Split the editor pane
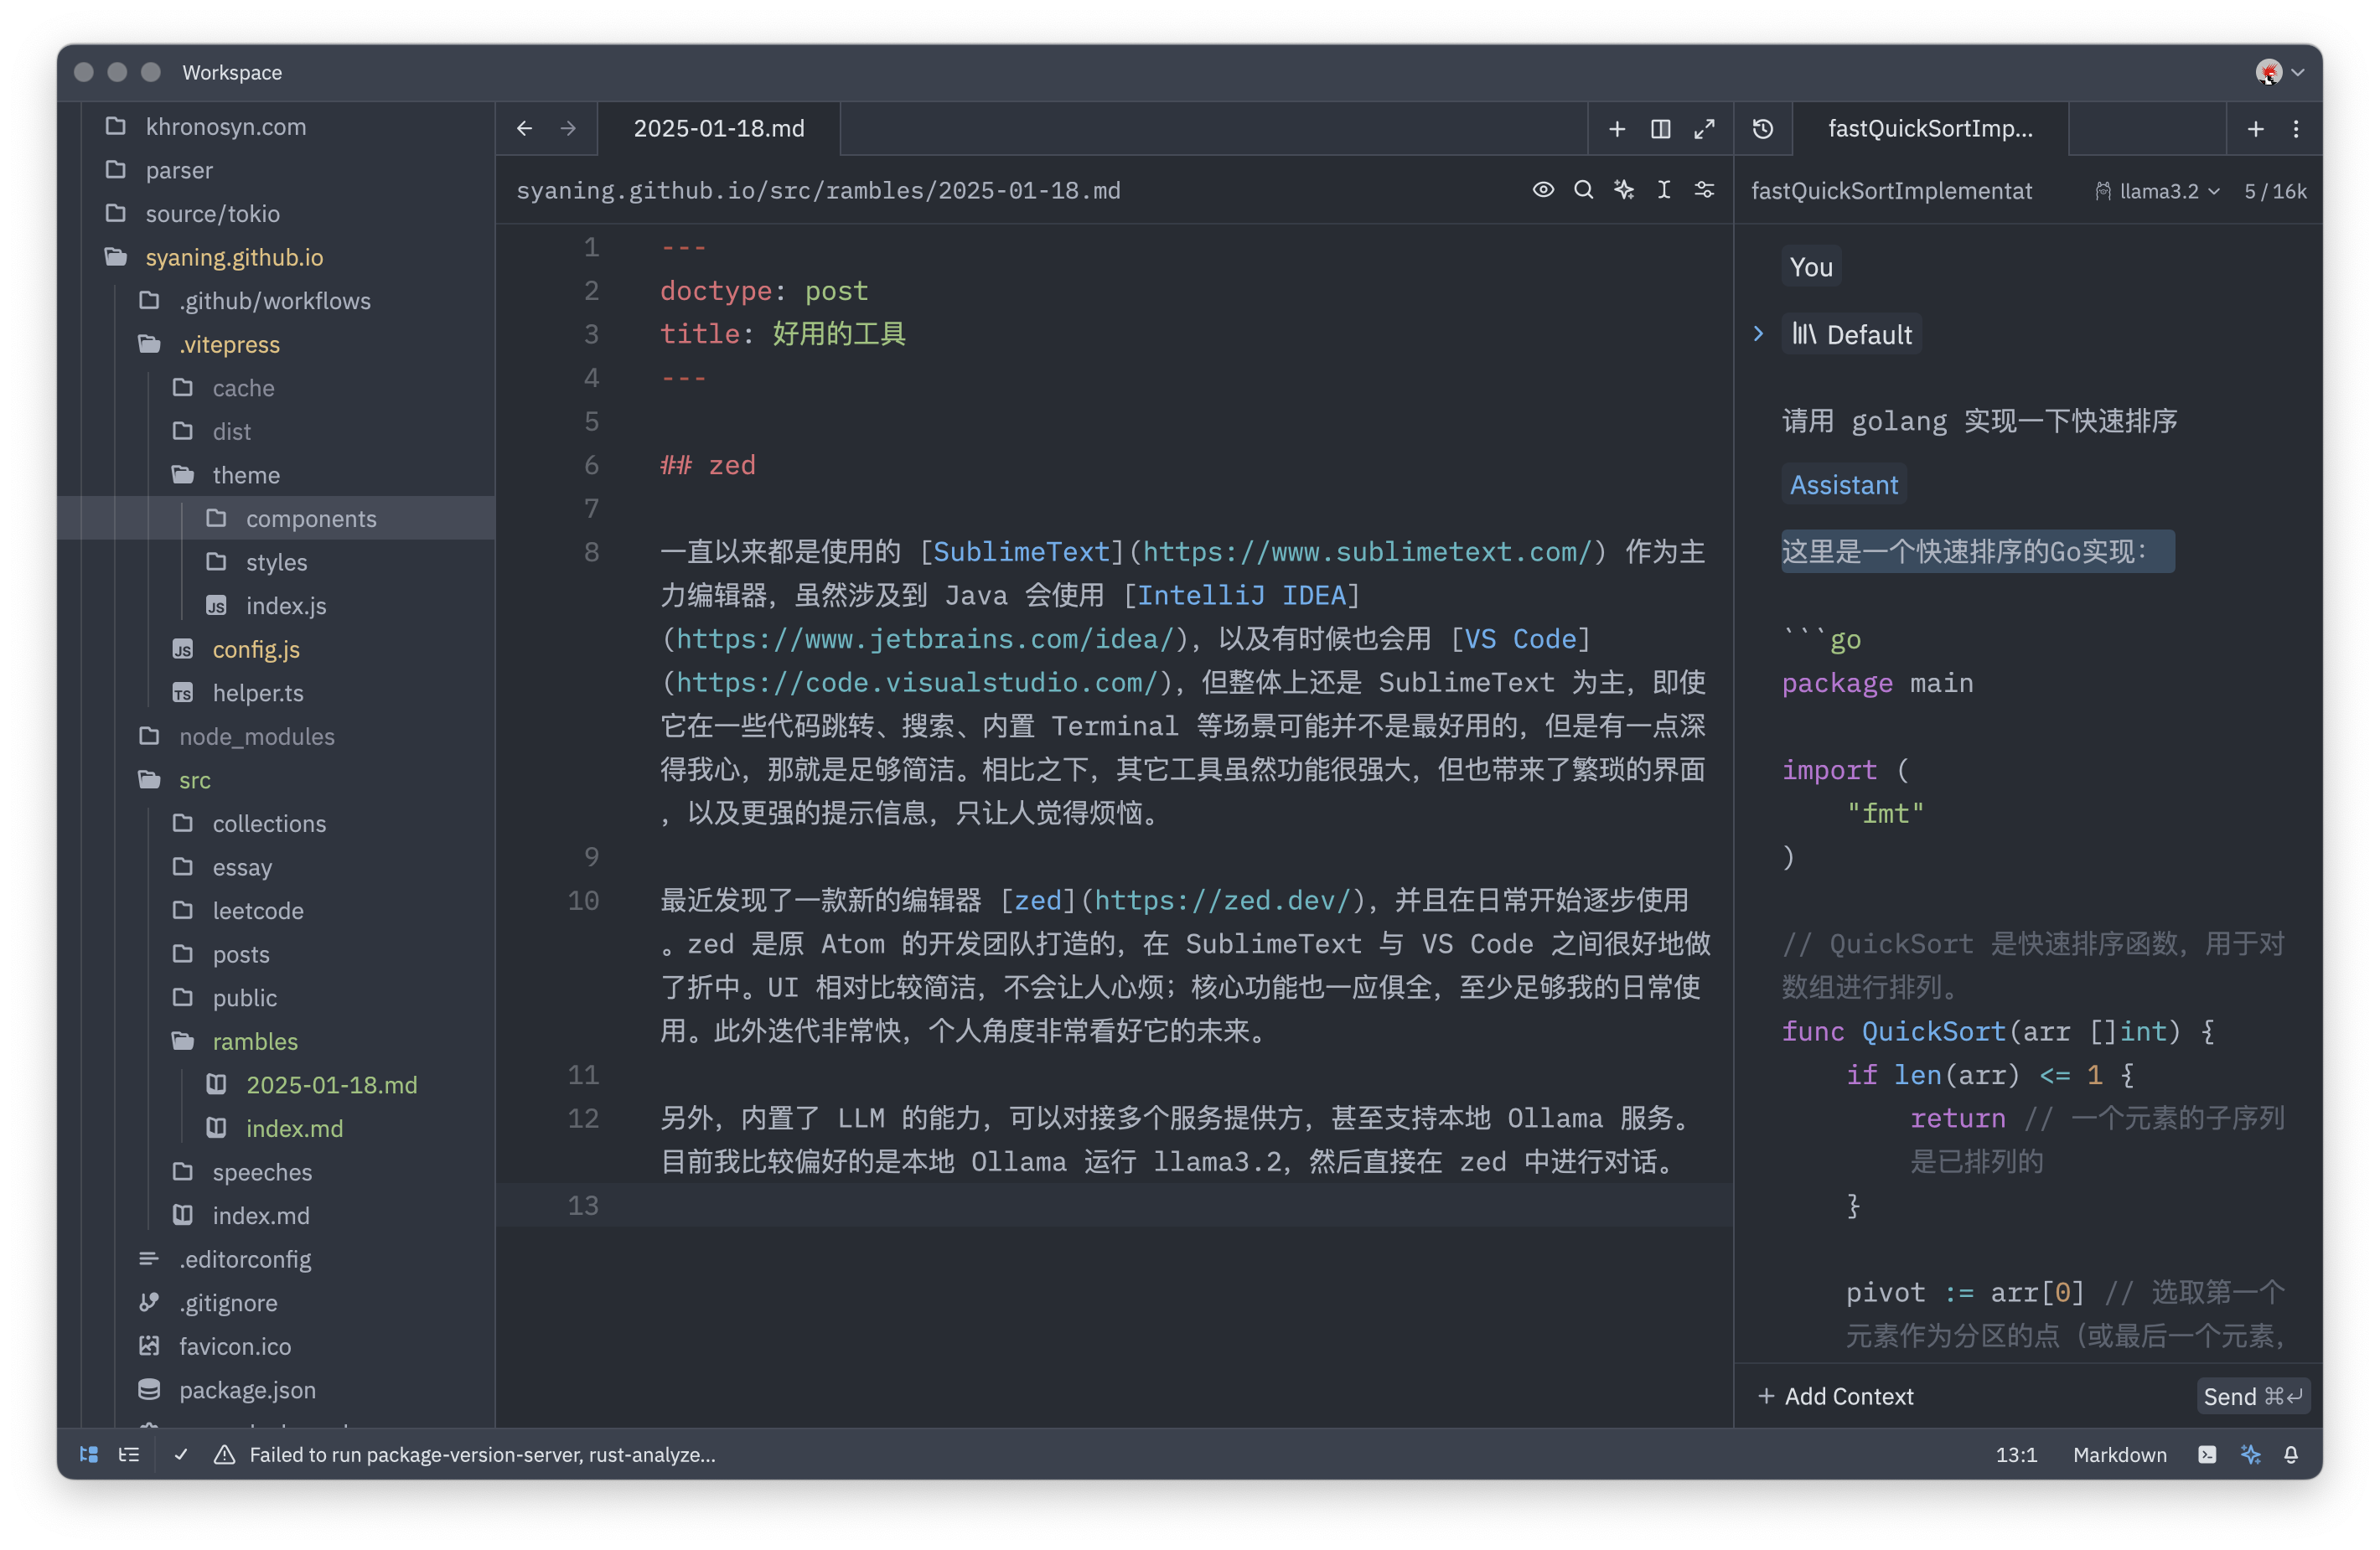Image resolution: width=2380 pixels, height=1550 pixels. [1660, 129]
